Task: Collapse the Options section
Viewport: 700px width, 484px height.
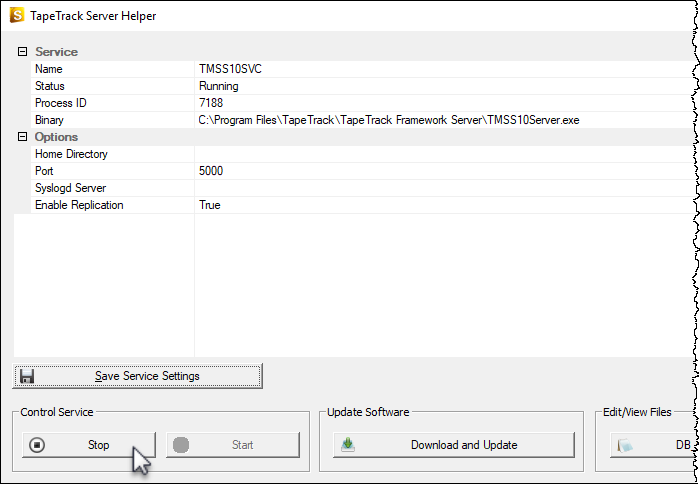Action: [x=22, y=137]
